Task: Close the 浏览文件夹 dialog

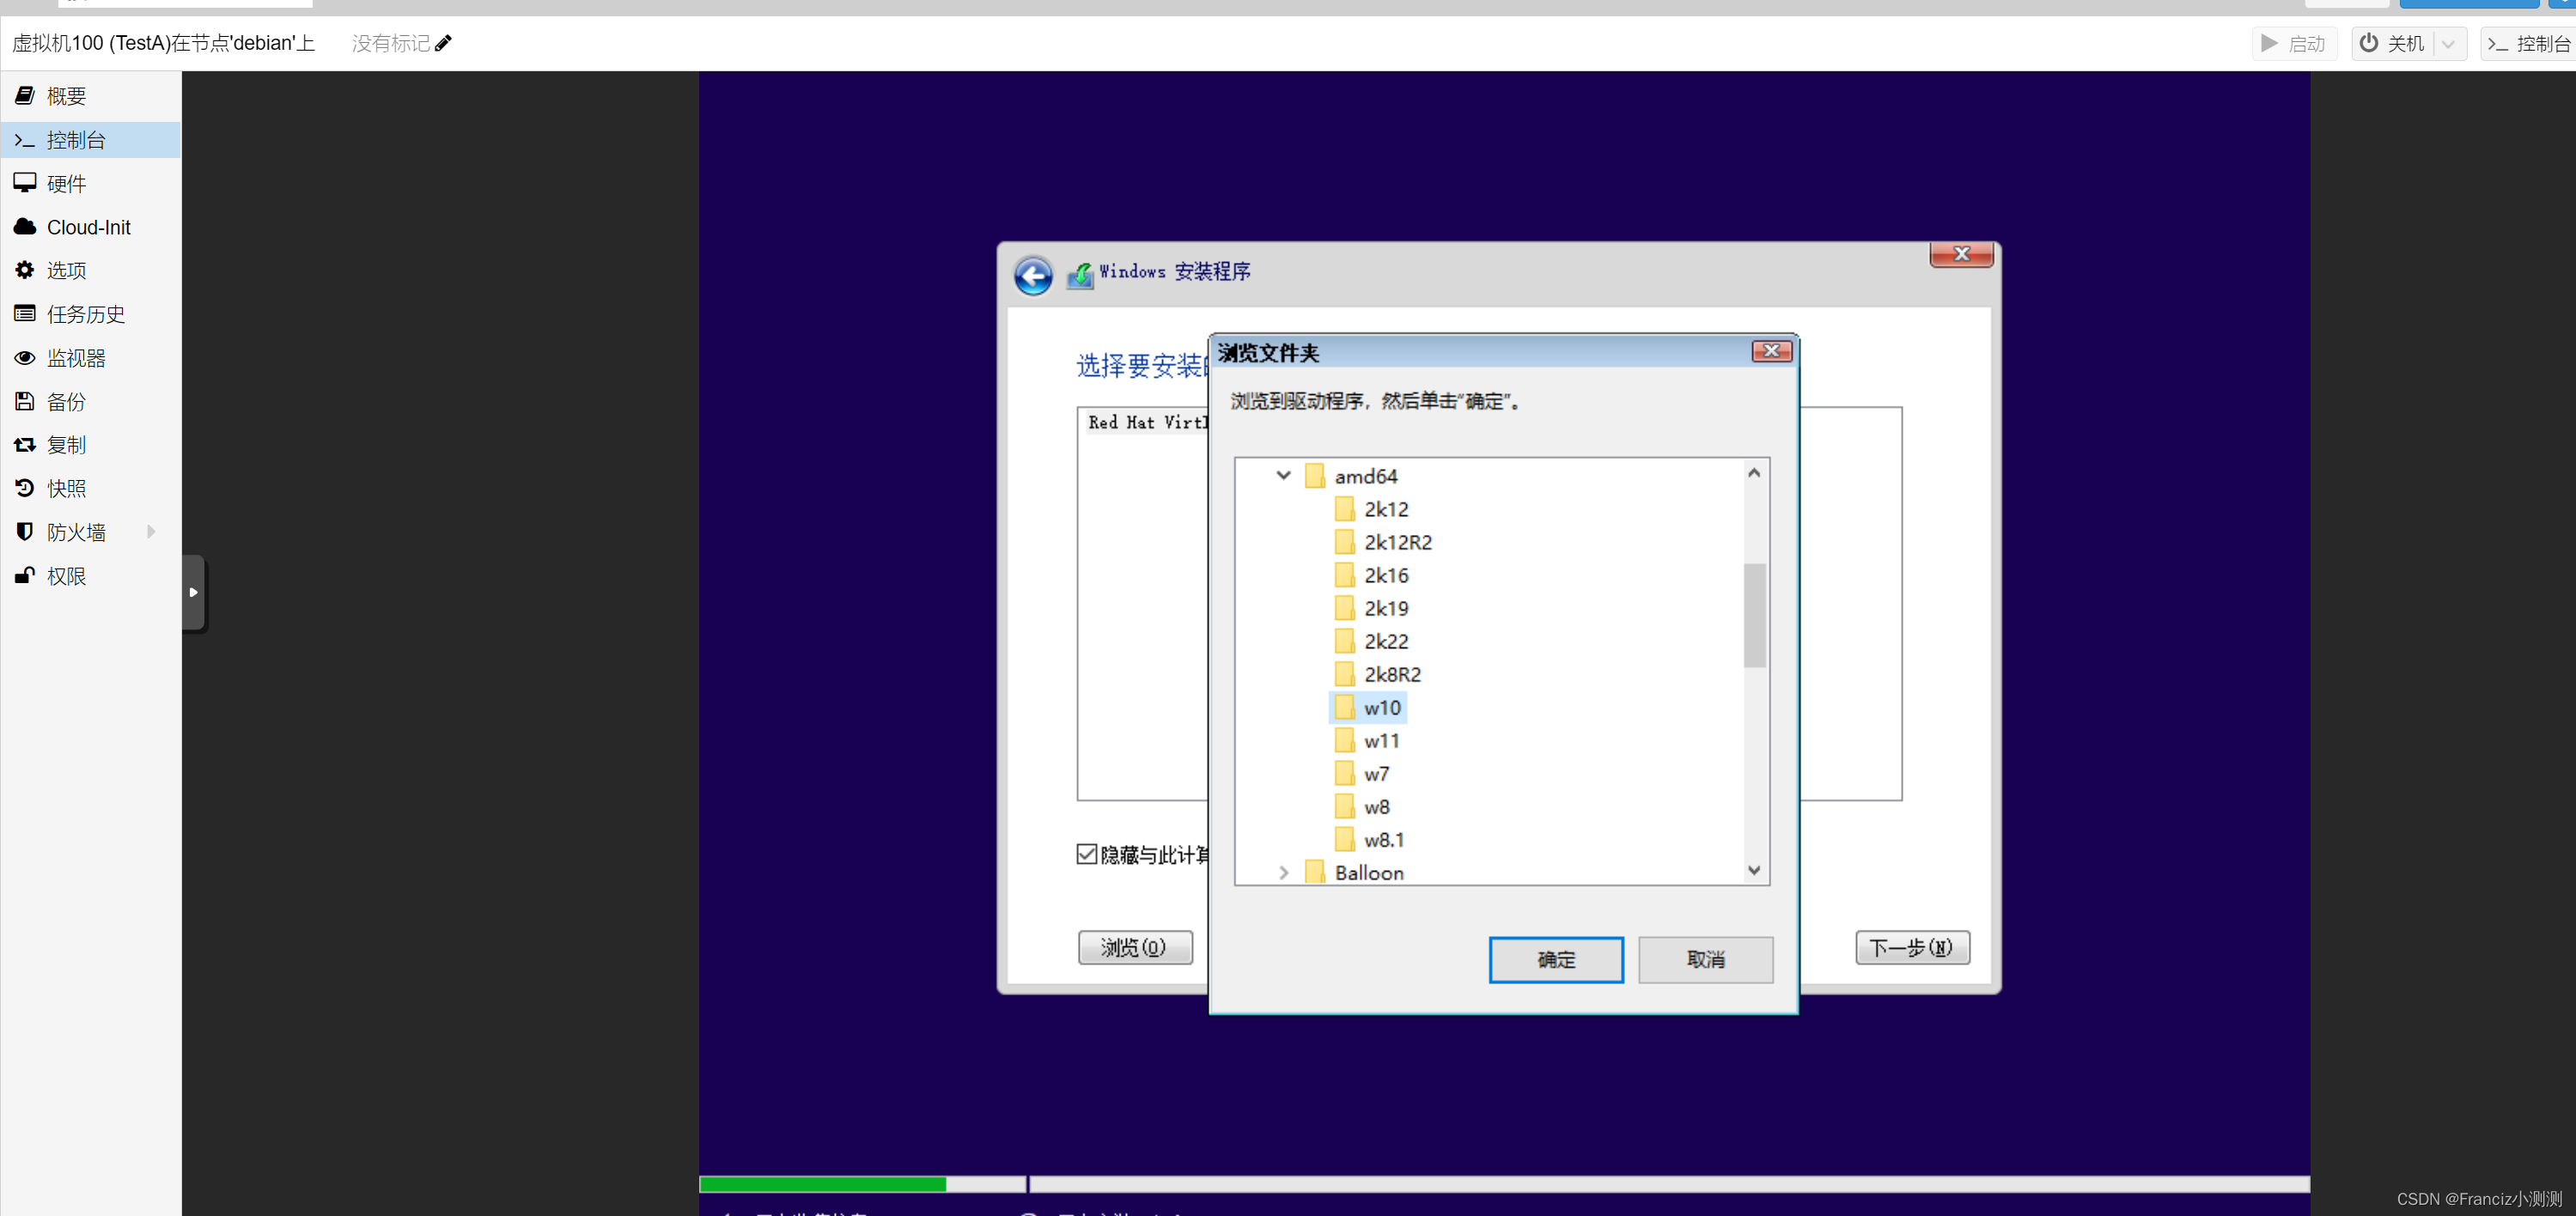Action: click(x=1771, y=351)
